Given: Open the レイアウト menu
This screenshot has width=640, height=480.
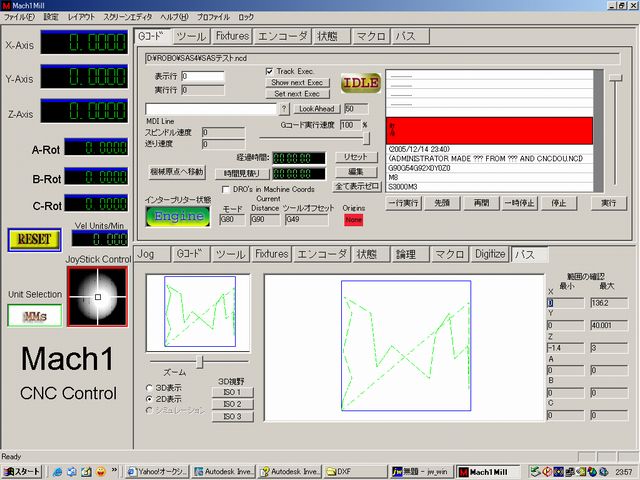Looking at the screenshot, I should (81, 17).
